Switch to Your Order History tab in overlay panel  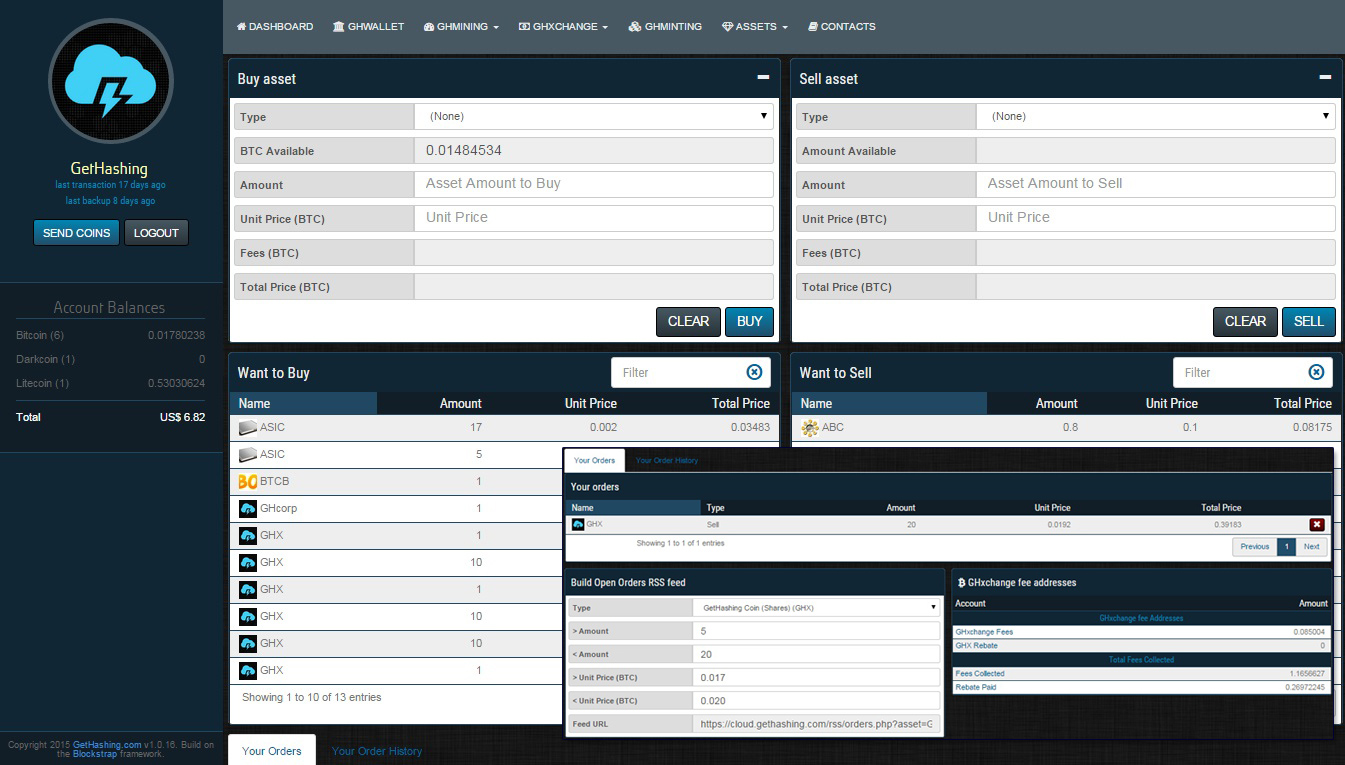click(x=667, y=461)
